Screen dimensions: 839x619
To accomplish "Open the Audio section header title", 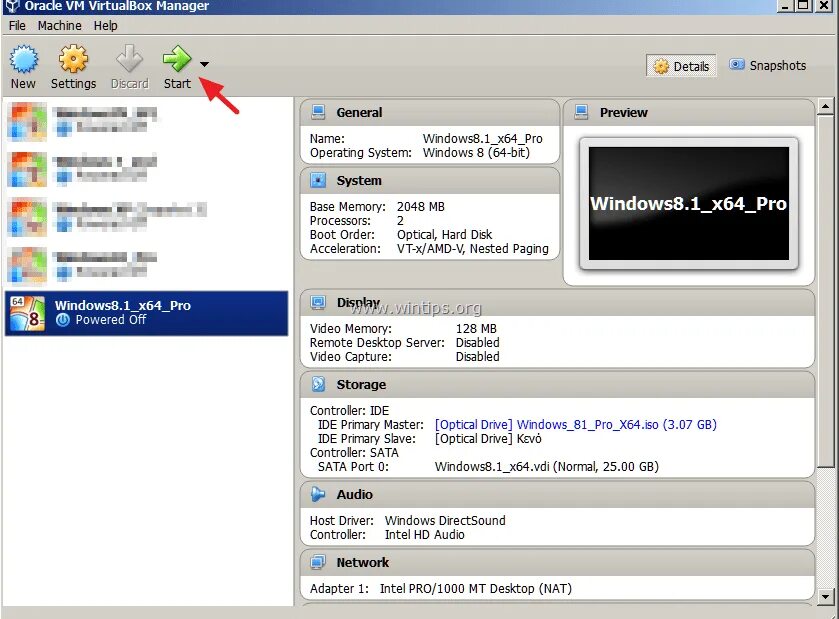I will 354,494.
